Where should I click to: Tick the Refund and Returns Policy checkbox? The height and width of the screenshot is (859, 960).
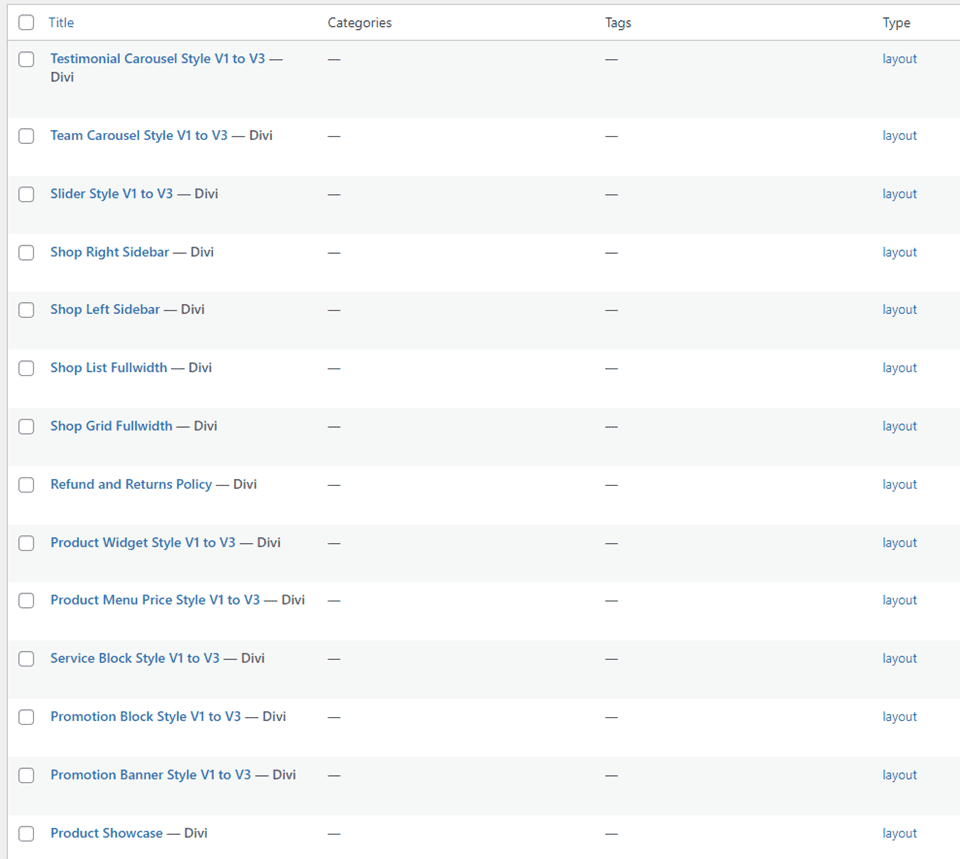click(x=26, y=485)
